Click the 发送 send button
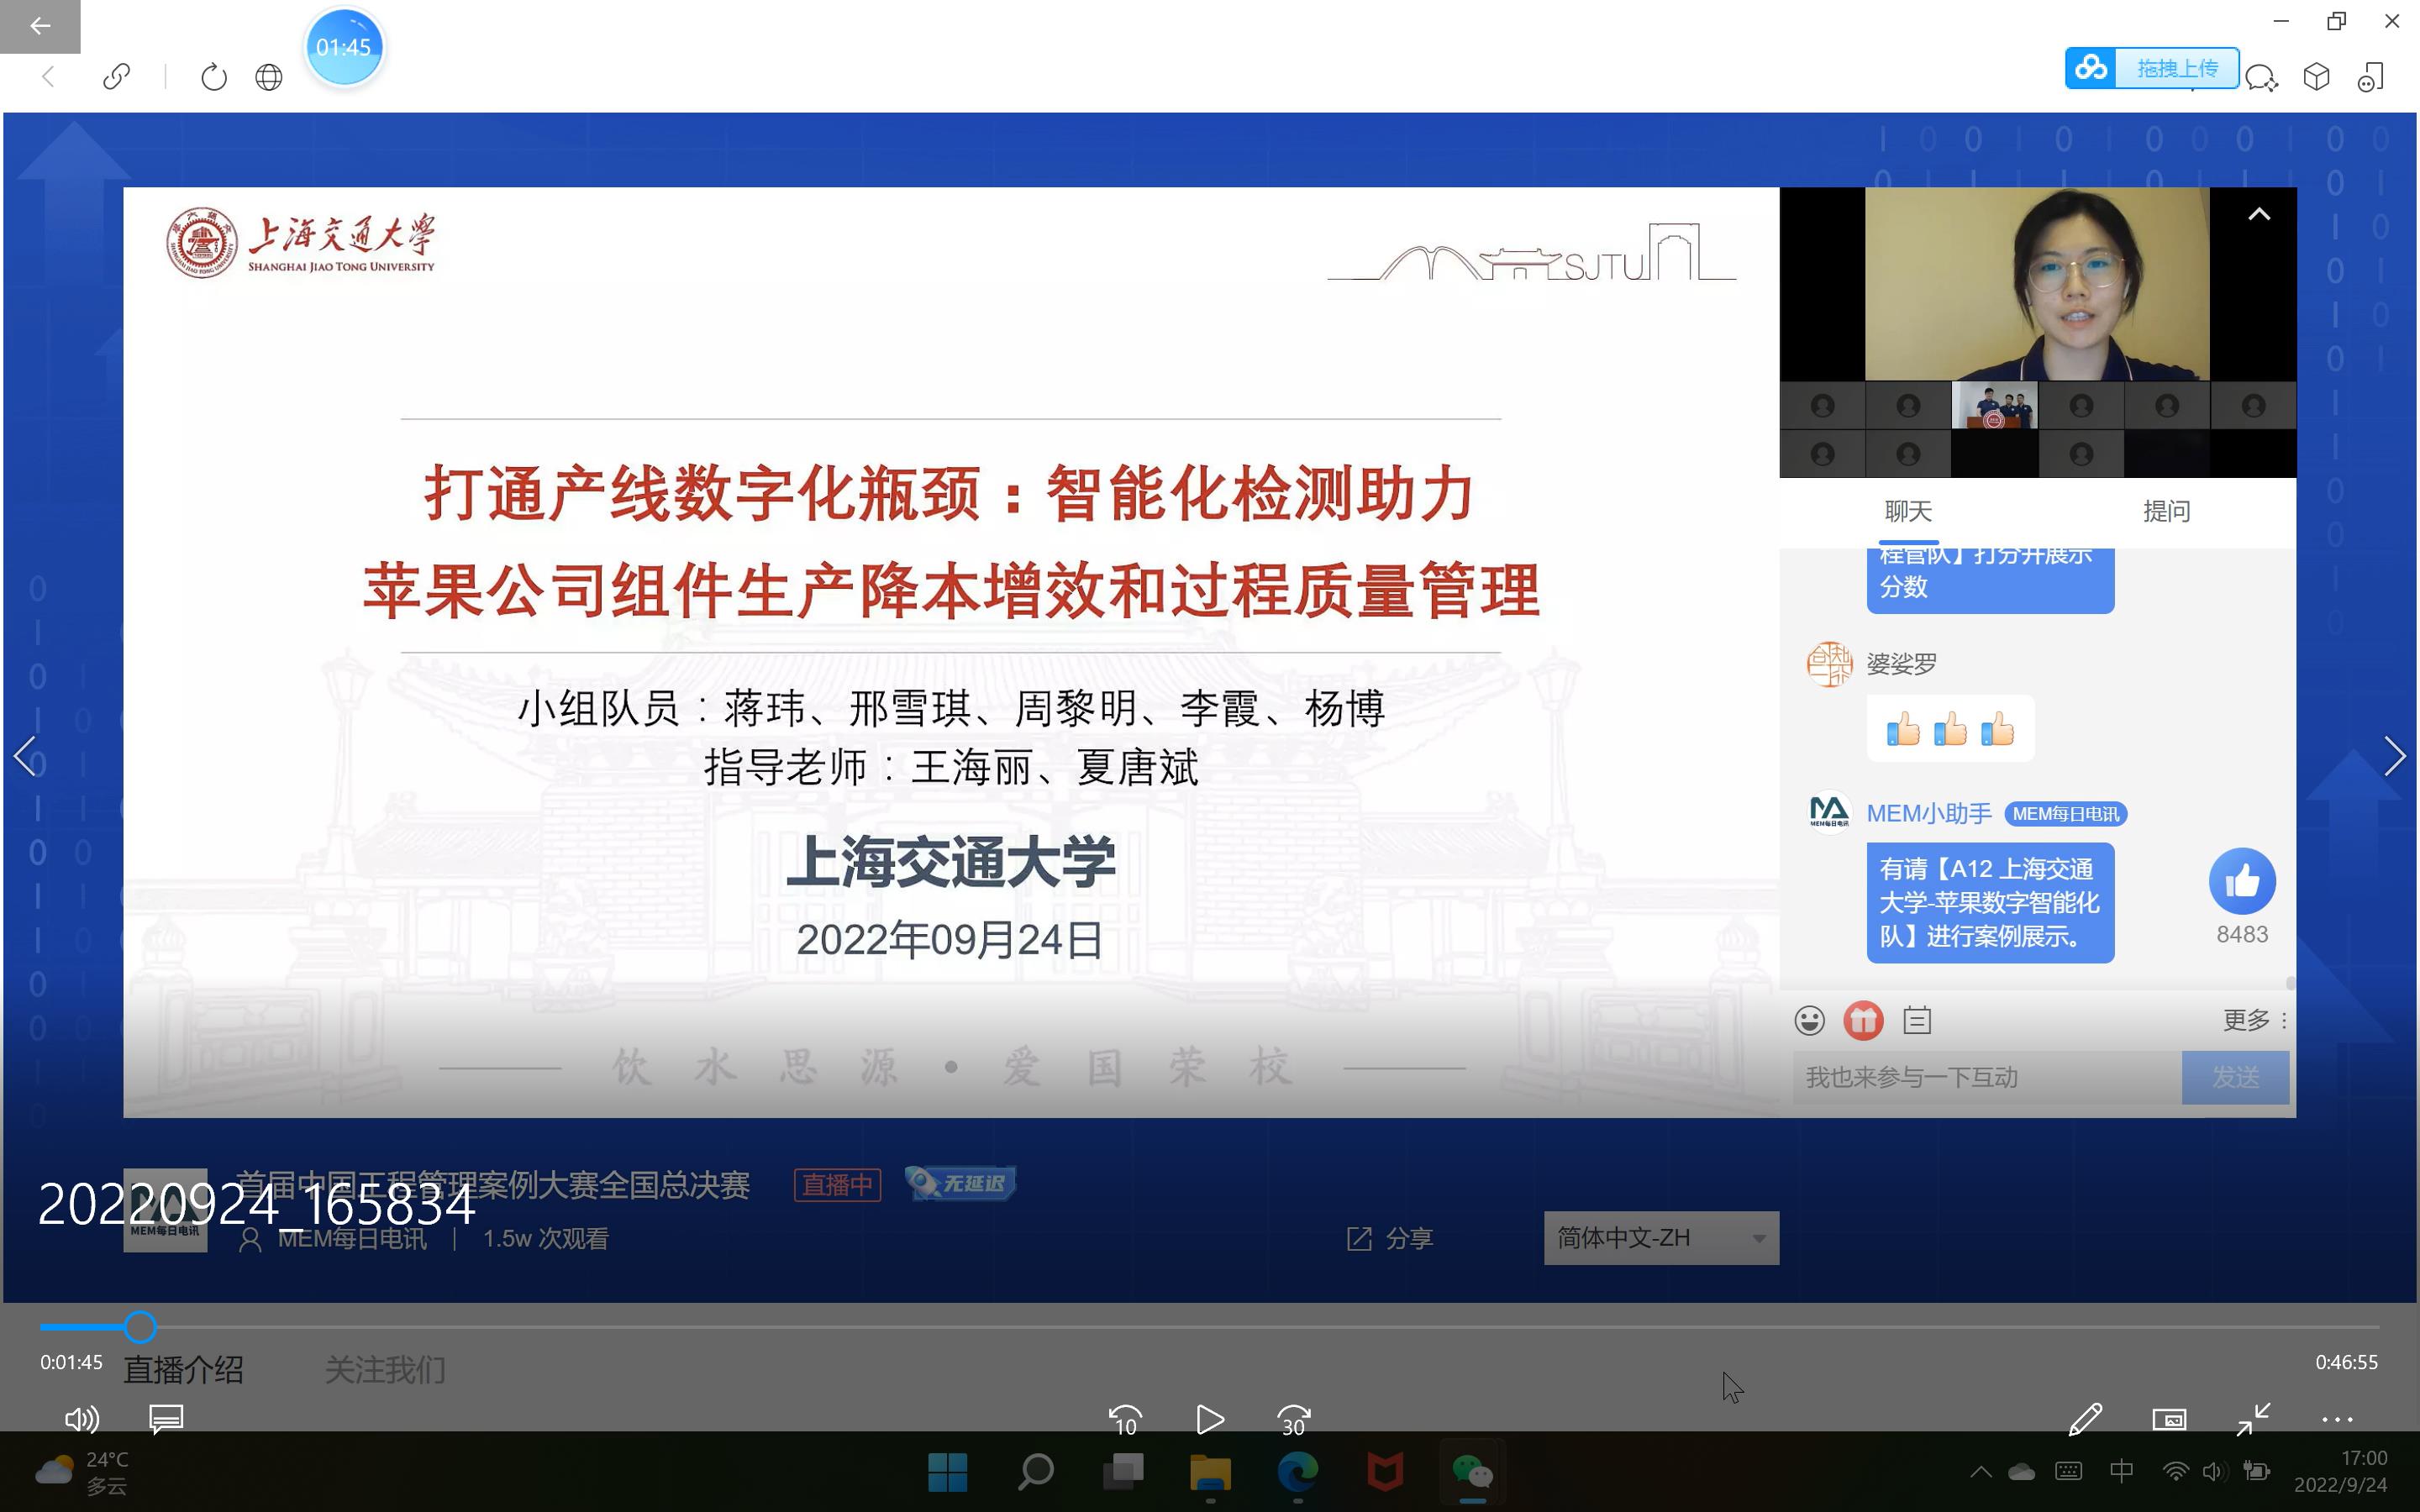2420x1512 pixels. click(x=2235, y=1077)
